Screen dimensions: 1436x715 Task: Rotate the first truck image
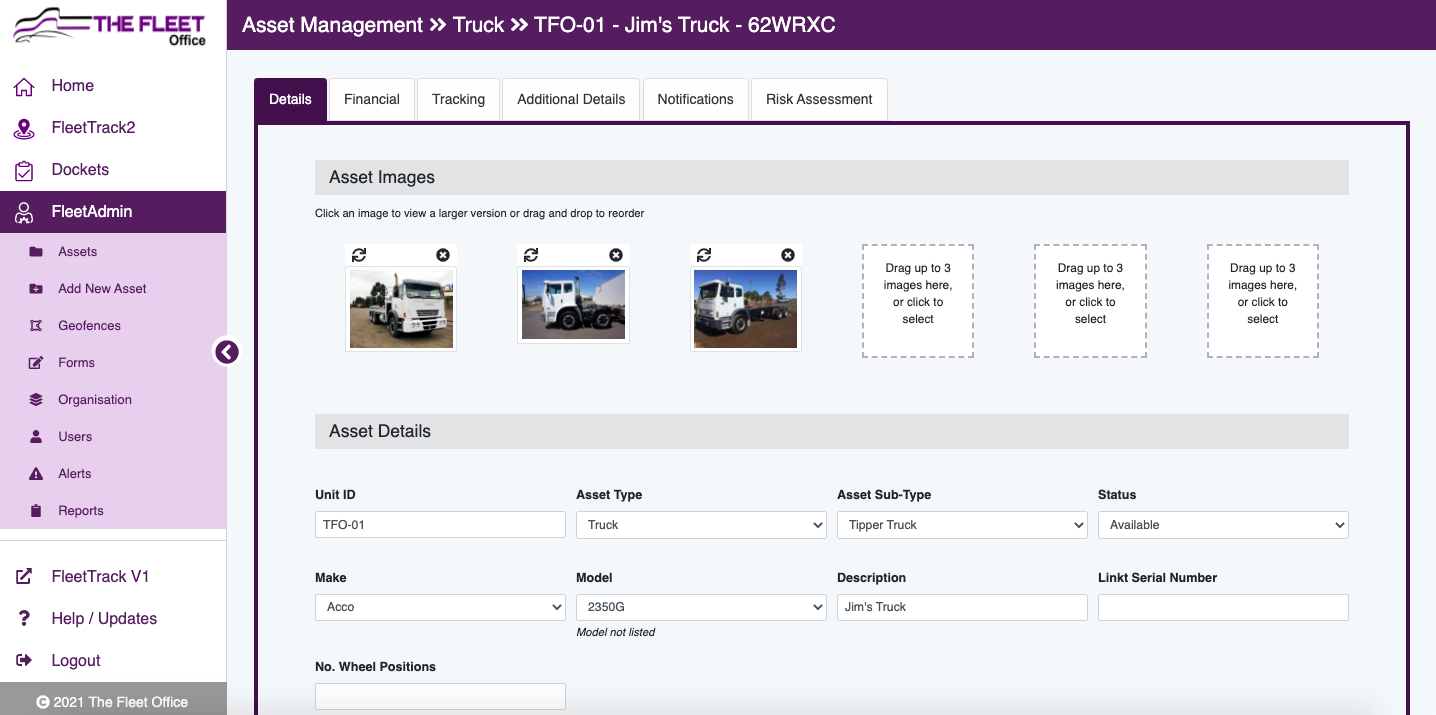click(x=360, y=255)
